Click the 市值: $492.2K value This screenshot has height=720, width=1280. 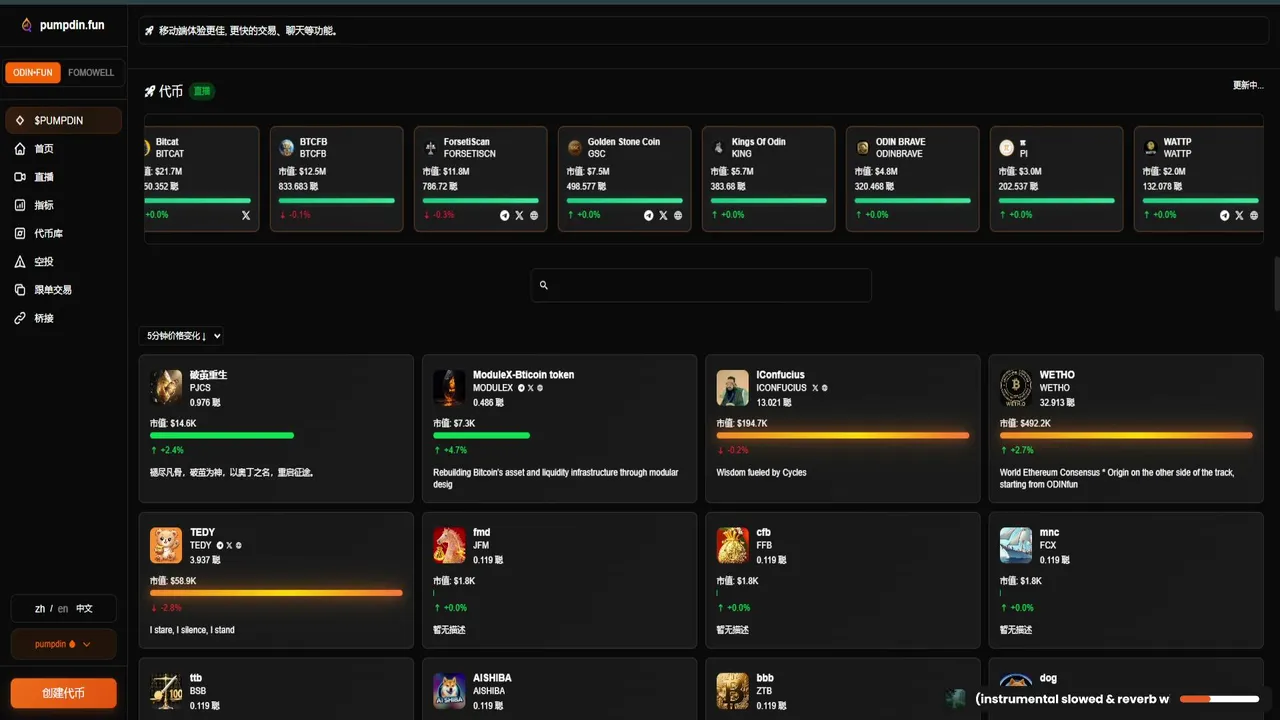pyautogui.click(x=1025, y=423)
